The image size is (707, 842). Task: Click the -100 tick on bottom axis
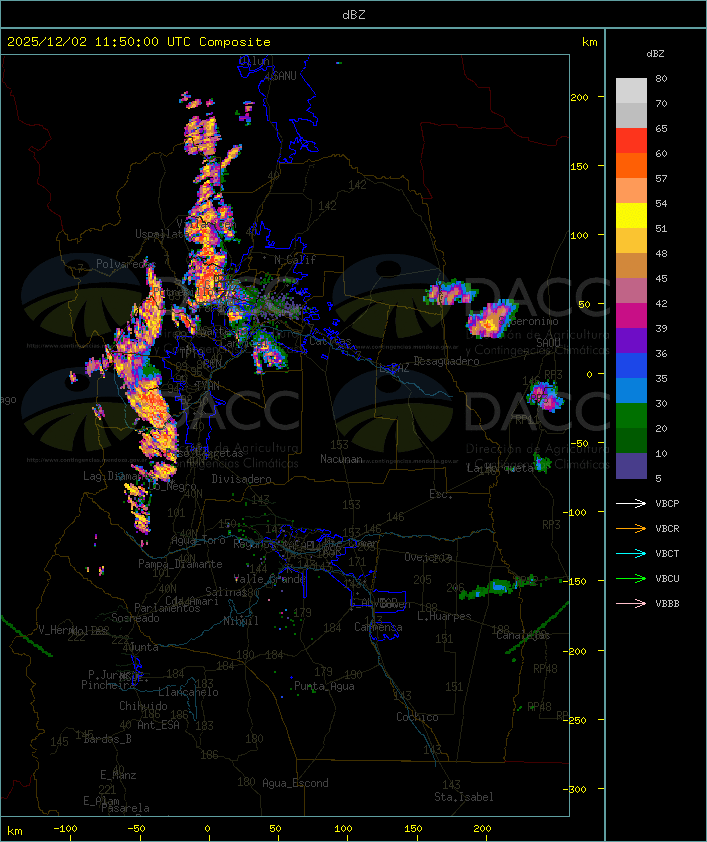(x=65, y=829)
